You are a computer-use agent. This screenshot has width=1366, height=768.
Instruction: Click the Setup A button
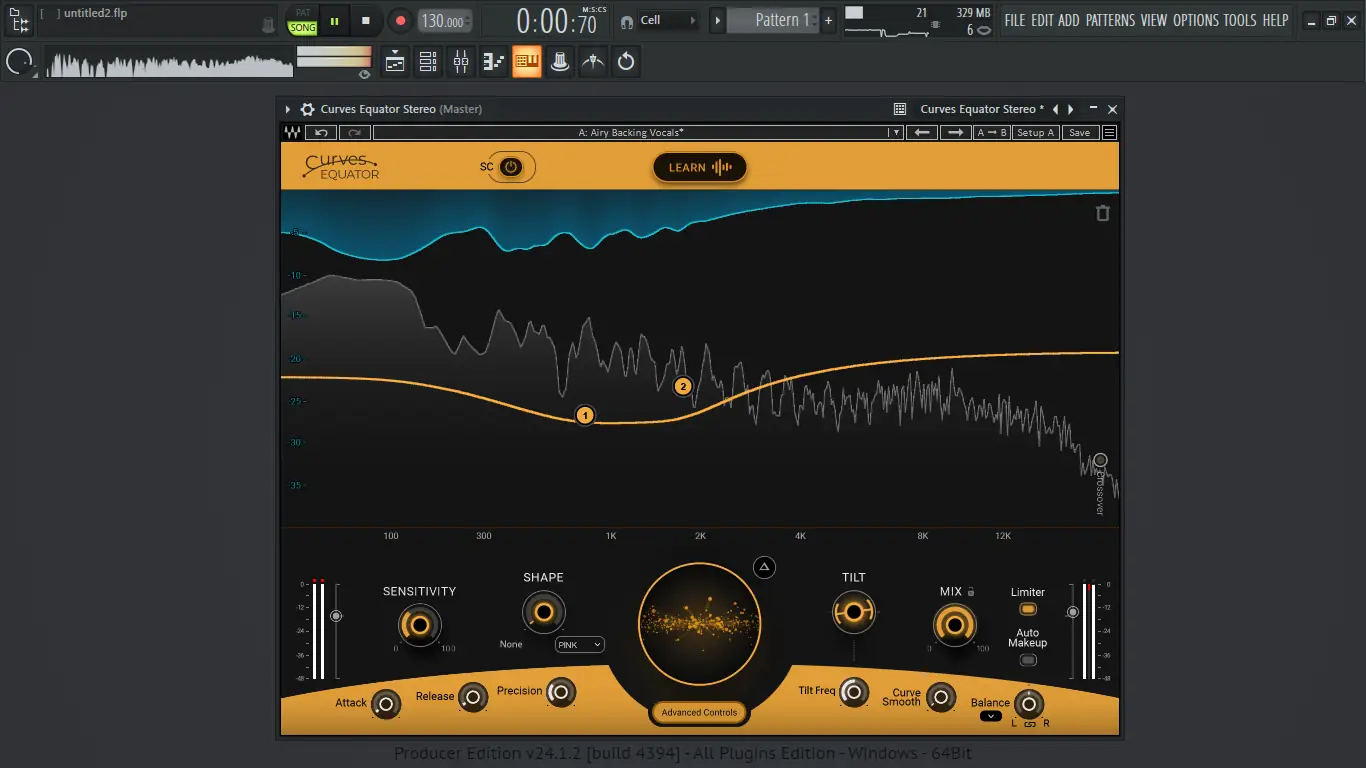[x=1035, y=132]
